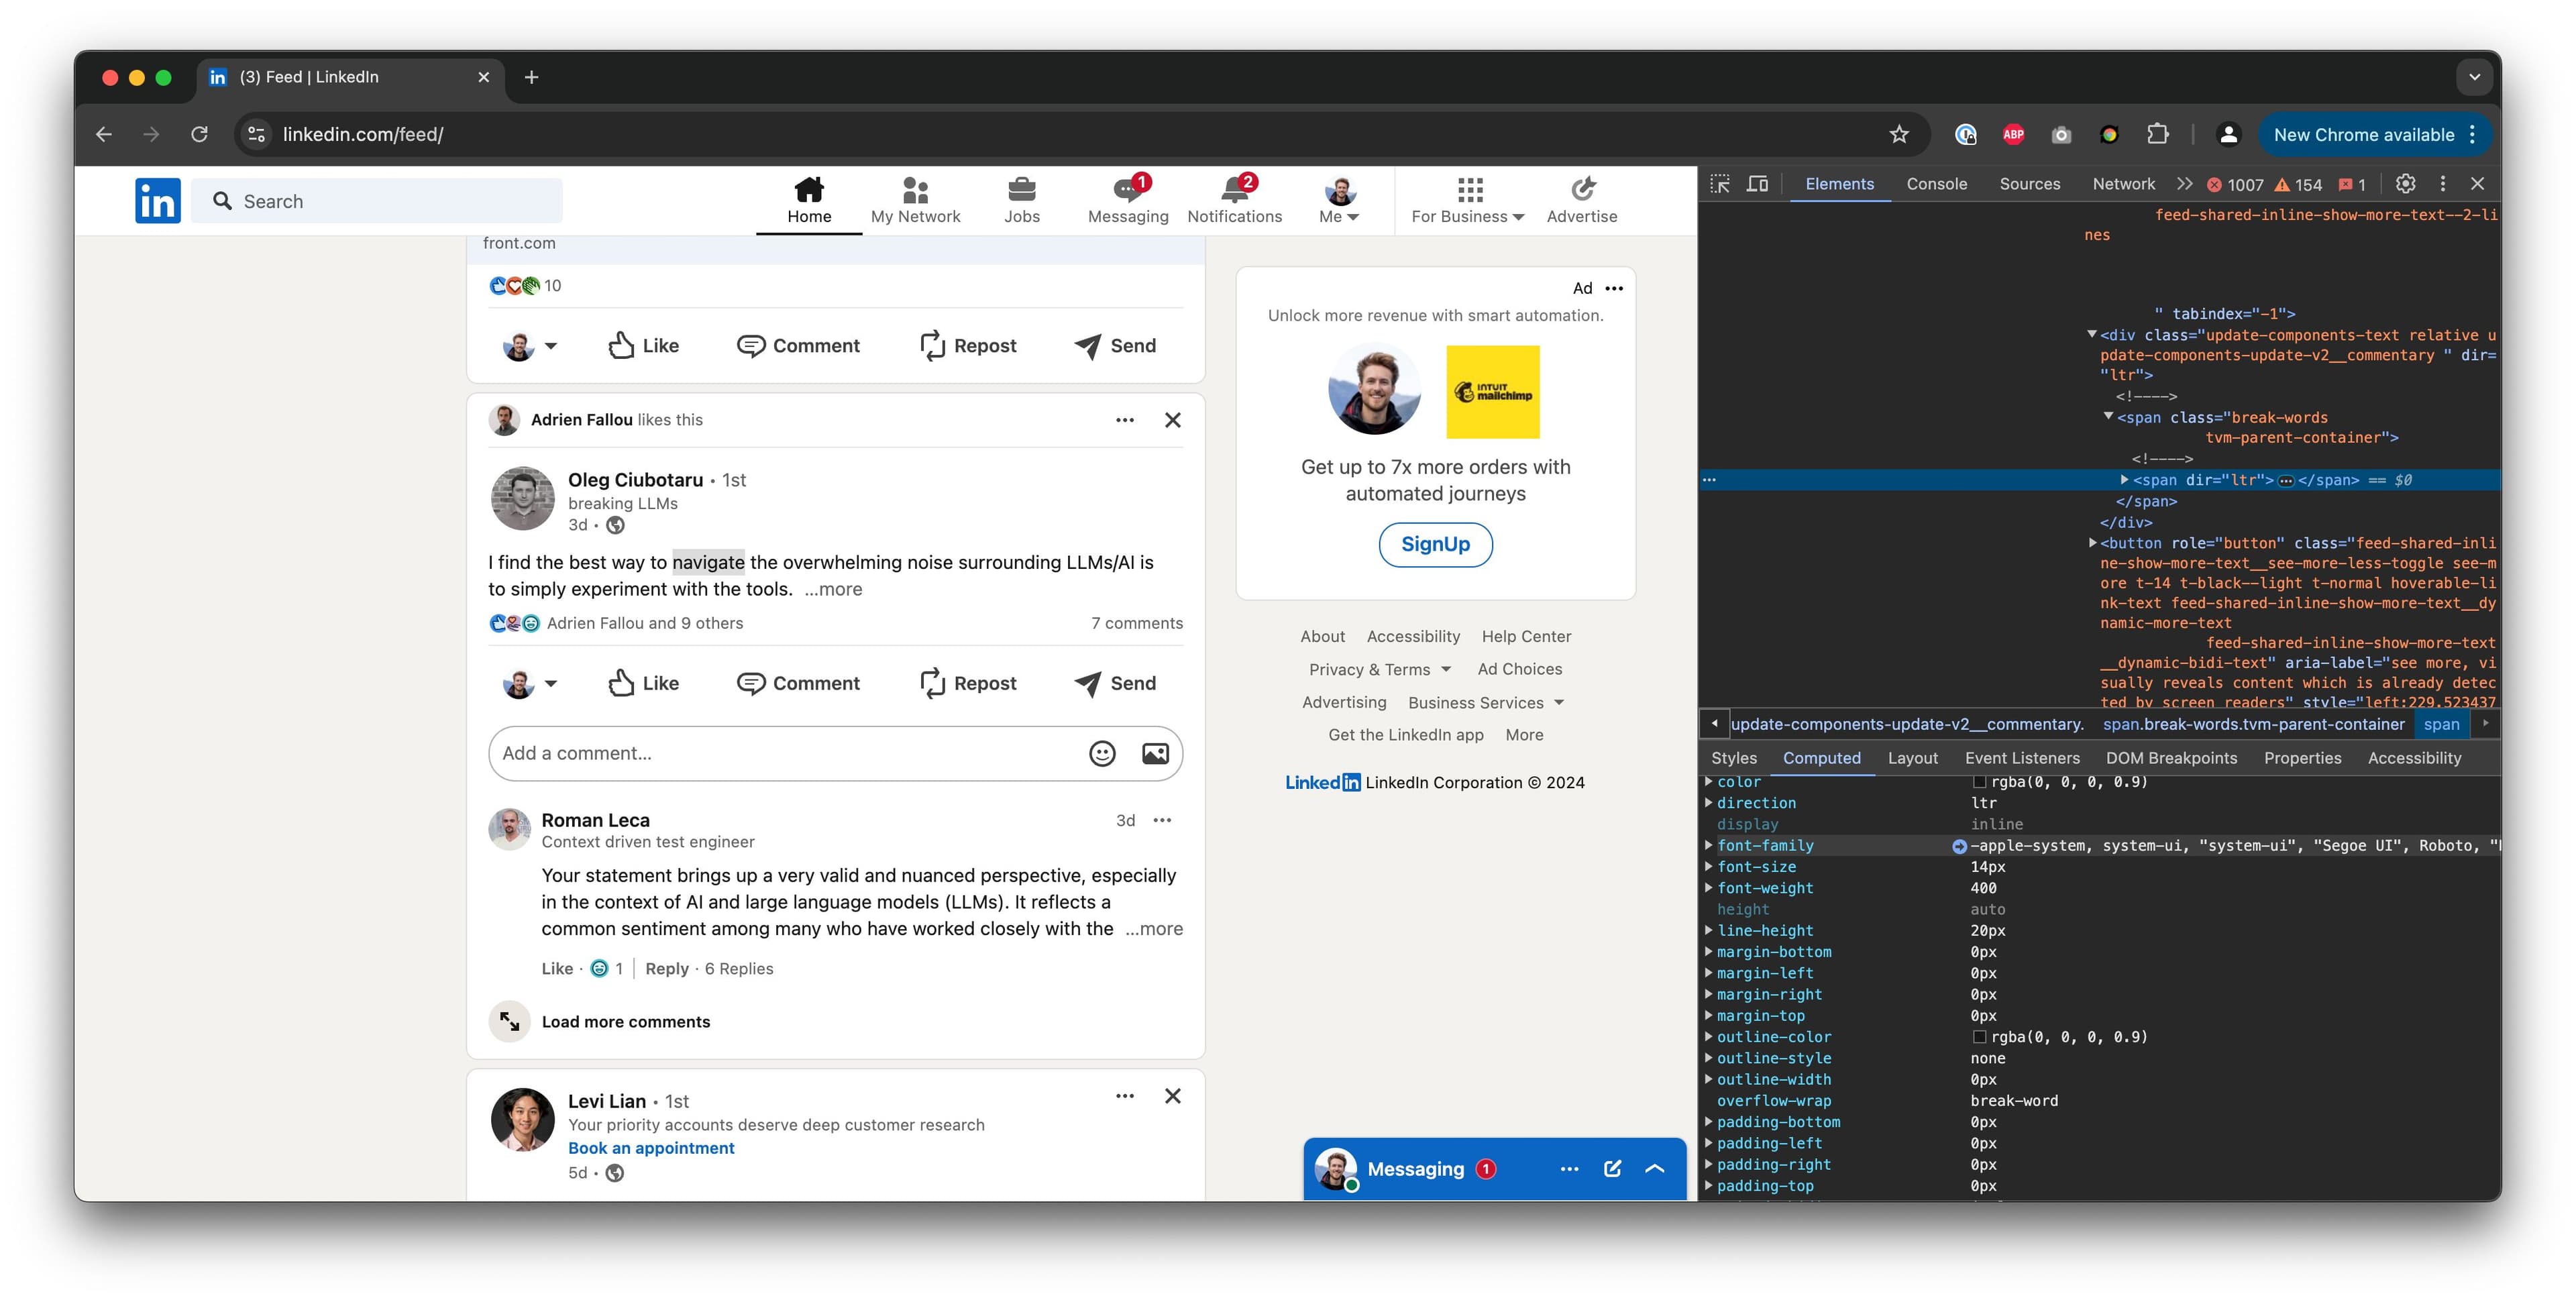
Task: Like Oleg Ciubotaru's post
Action: (643, 683)
